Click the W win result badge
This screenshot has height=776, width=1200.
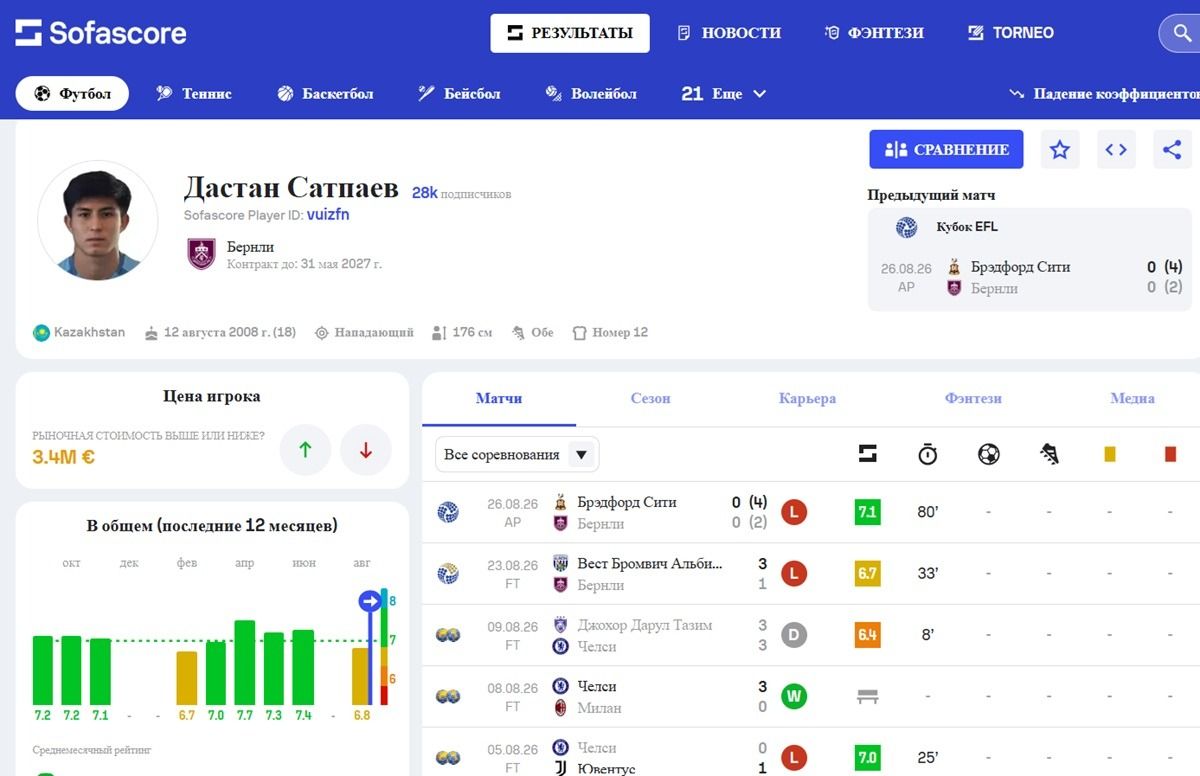click(x=794, y=697)
